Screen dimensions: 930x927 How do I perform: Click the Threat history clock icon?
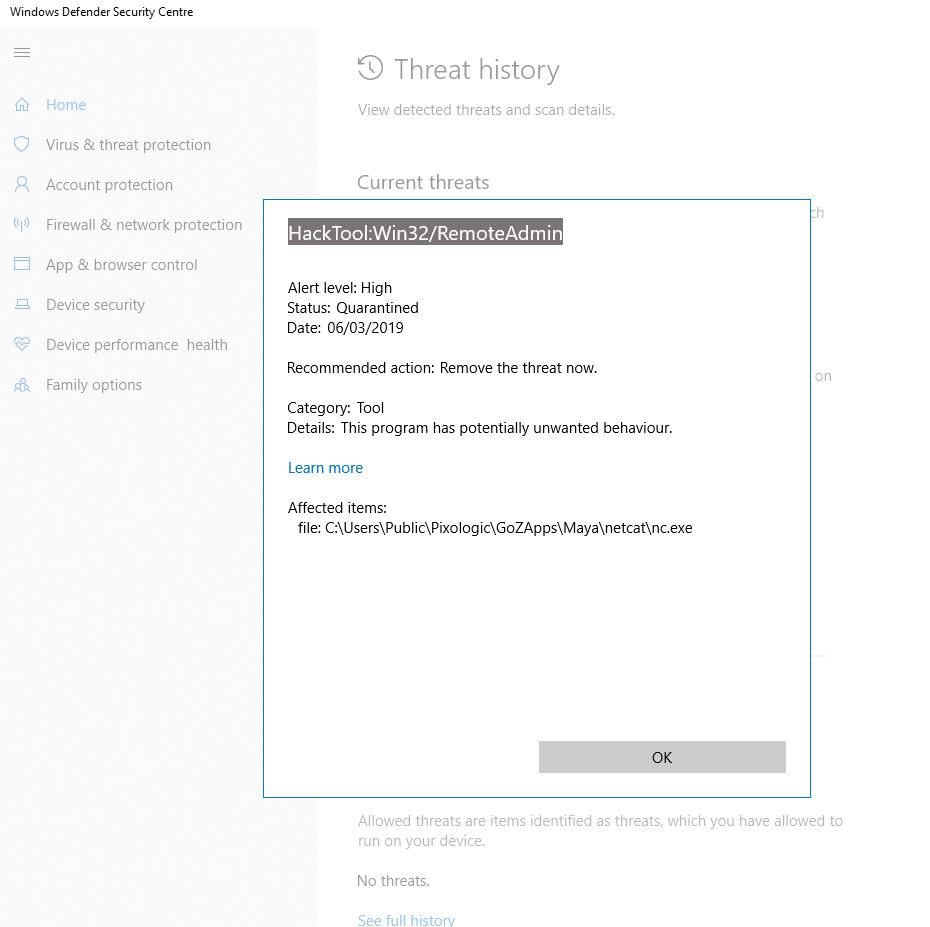(x=371, y=68)
